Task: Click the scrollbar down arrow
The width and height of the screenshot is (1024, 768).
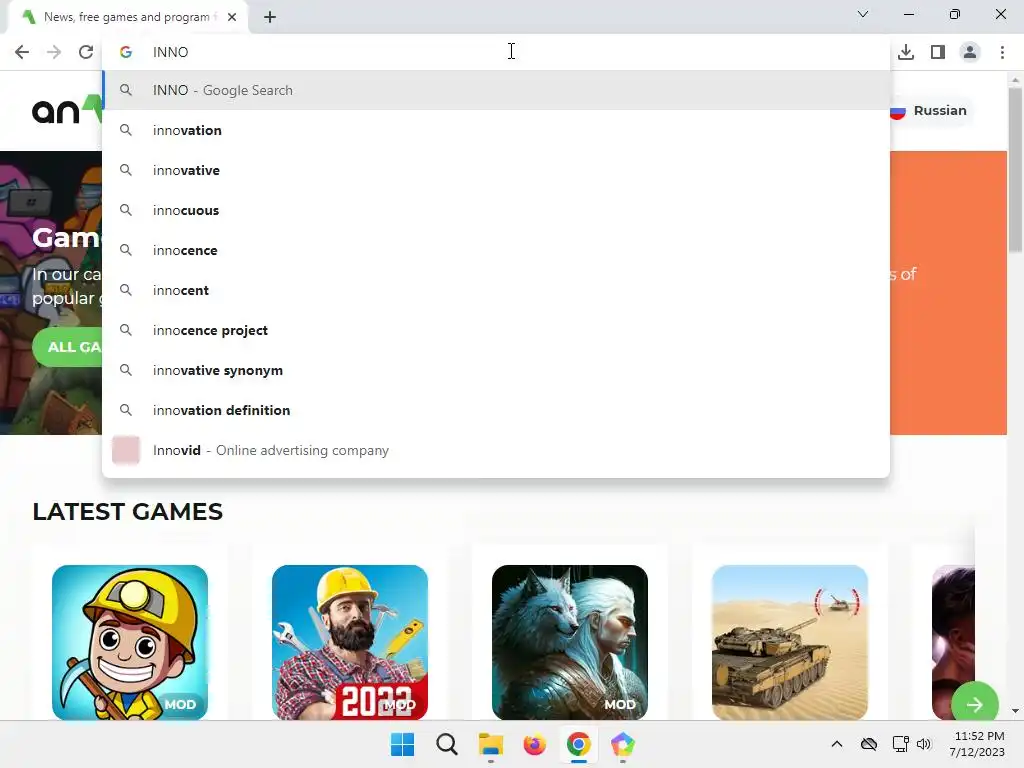Action: pos(1015,711)
